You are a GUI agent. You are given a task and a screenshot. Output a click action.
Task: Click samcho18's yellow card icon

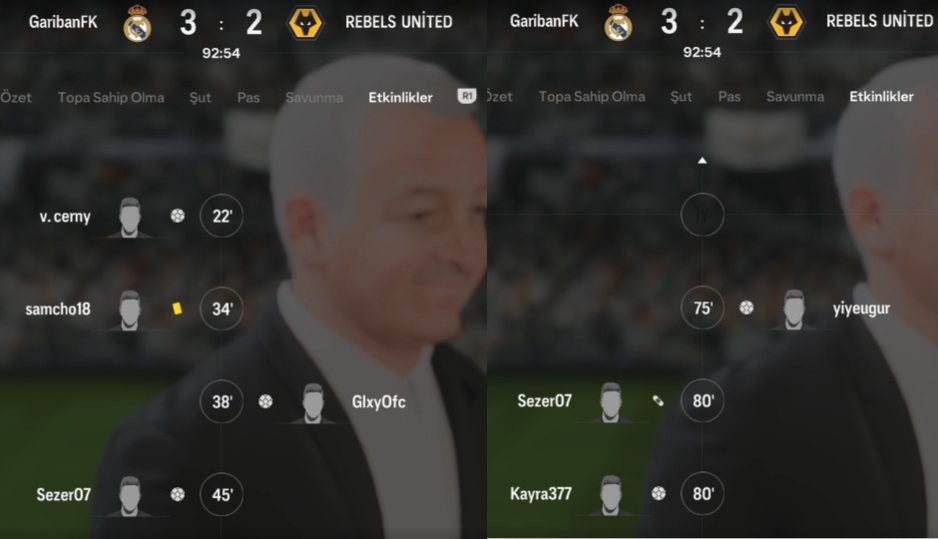coord(177,308)
